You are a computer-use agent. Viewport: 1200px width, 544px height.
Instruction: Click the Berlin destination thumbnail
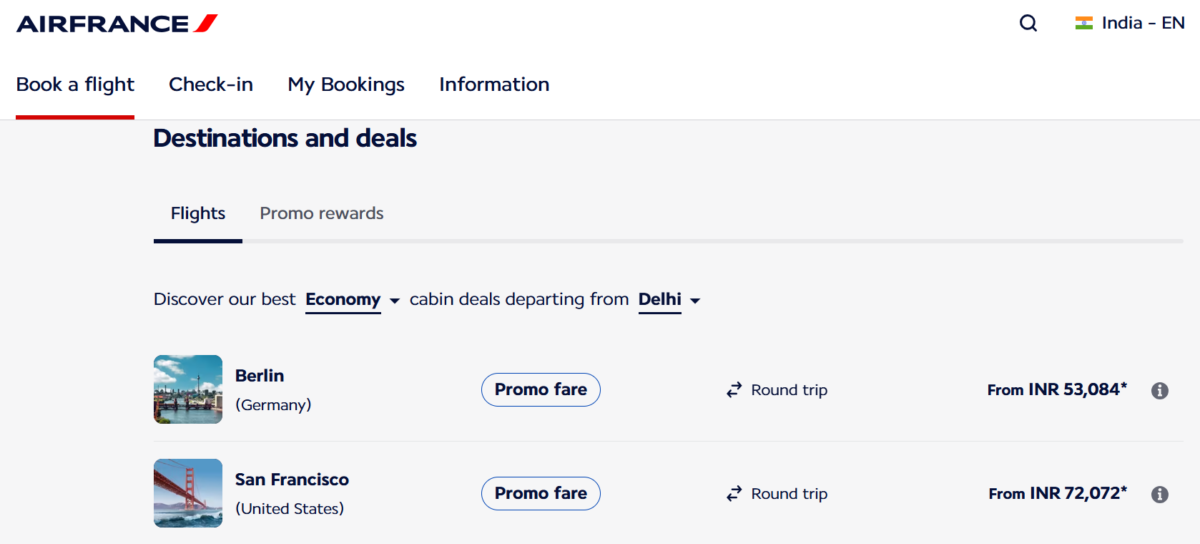(188, 390)
